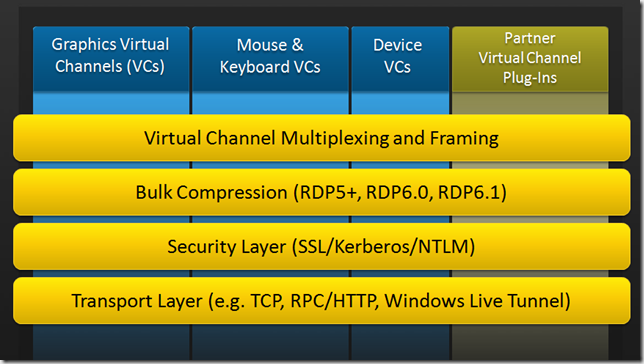Click dark navy column base below Mouse & Keyboard VCs

[x=270, y=342]
